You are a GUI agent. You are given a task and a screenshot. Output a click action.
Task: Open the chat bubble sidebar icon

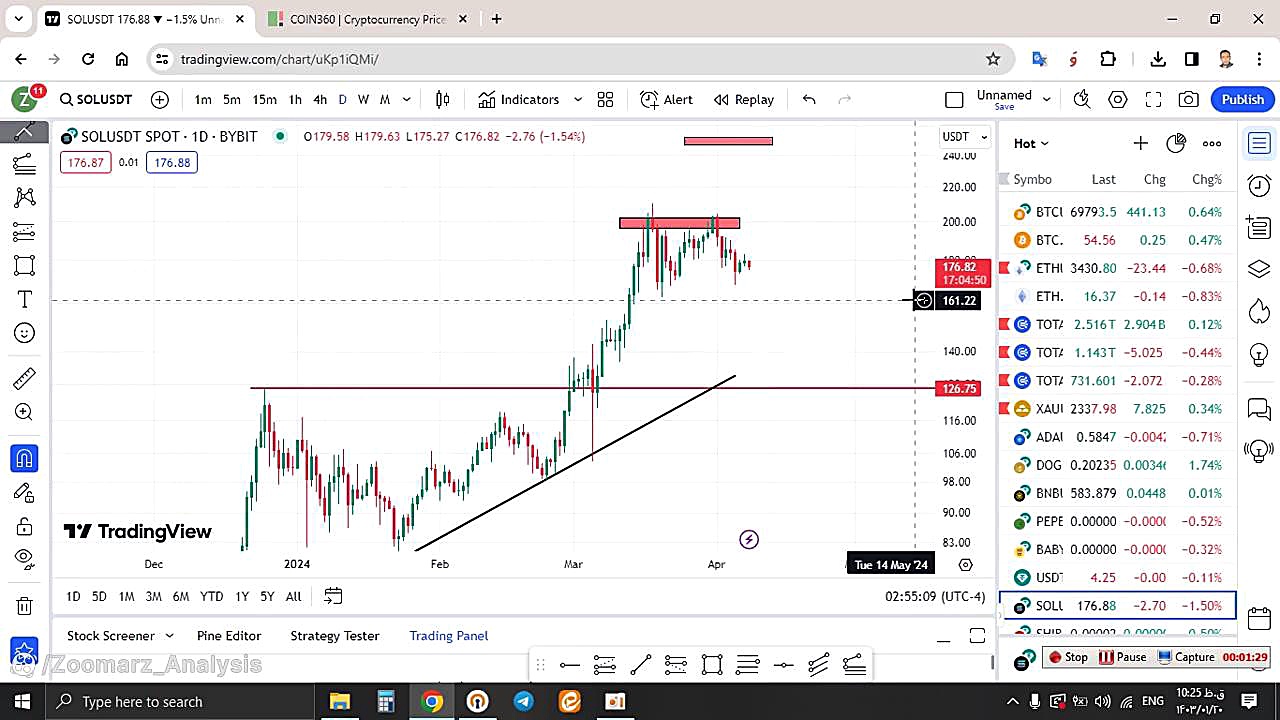pos(1259,409)
